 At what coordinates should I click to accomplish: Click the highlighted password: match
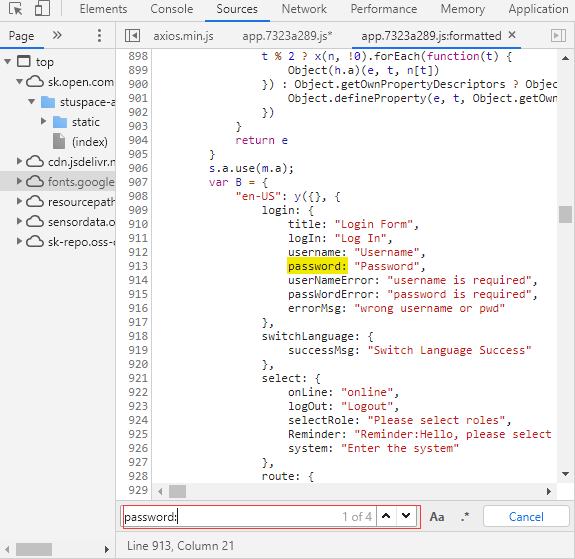click(317, 266)
